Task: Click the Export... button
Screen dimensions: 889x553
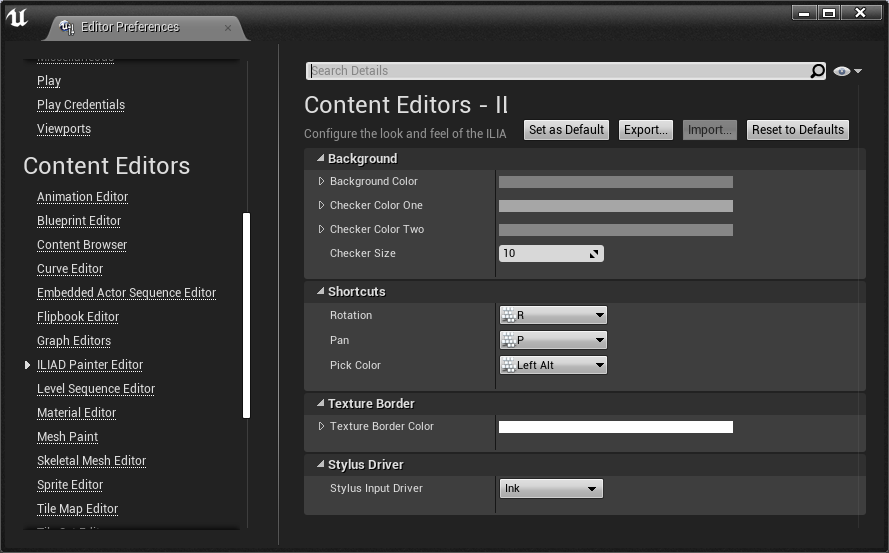Action: click(x=646, y=130)
